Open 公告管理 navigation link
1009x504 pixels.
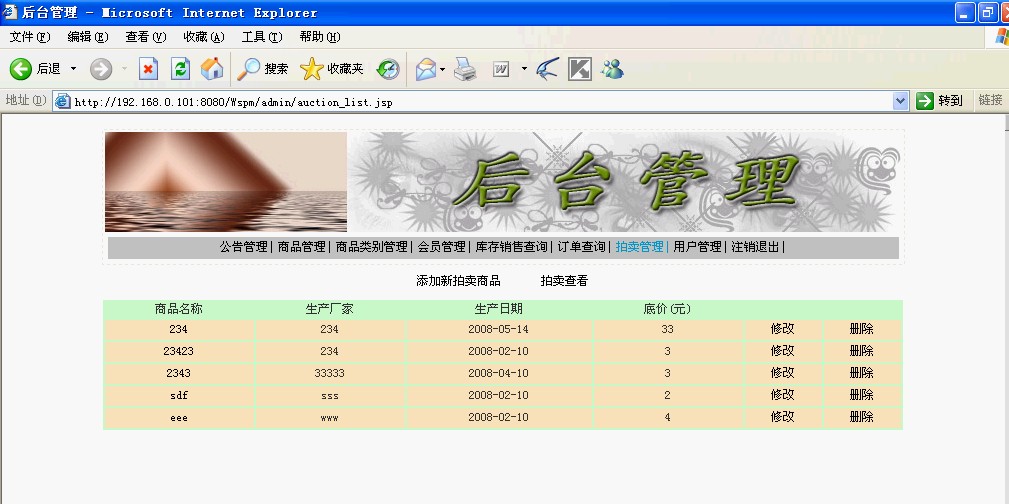243,247
